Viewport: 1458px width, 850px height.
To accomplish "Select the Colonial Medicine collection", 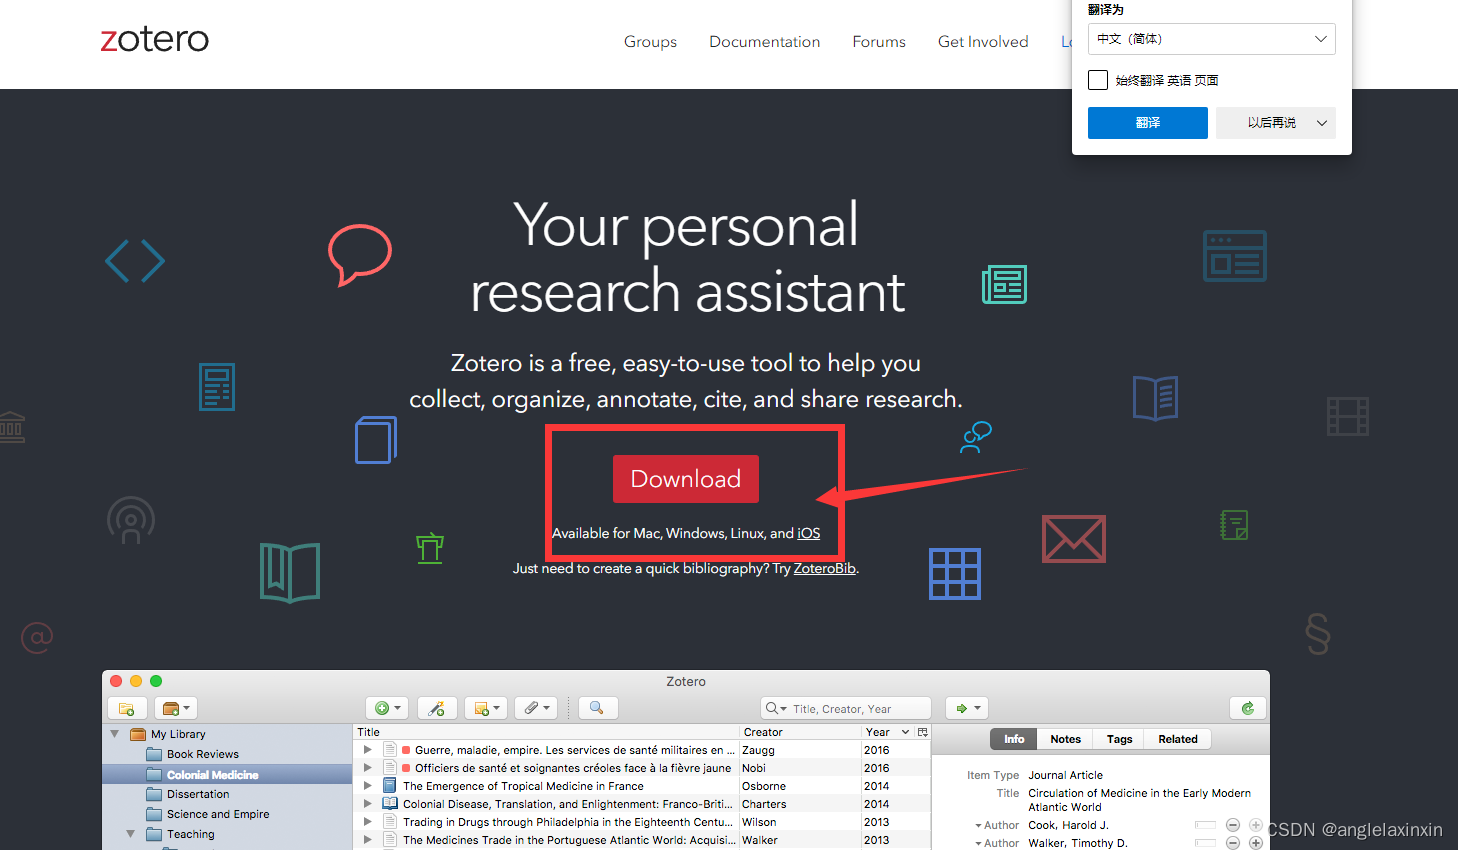I will [212, 775].
